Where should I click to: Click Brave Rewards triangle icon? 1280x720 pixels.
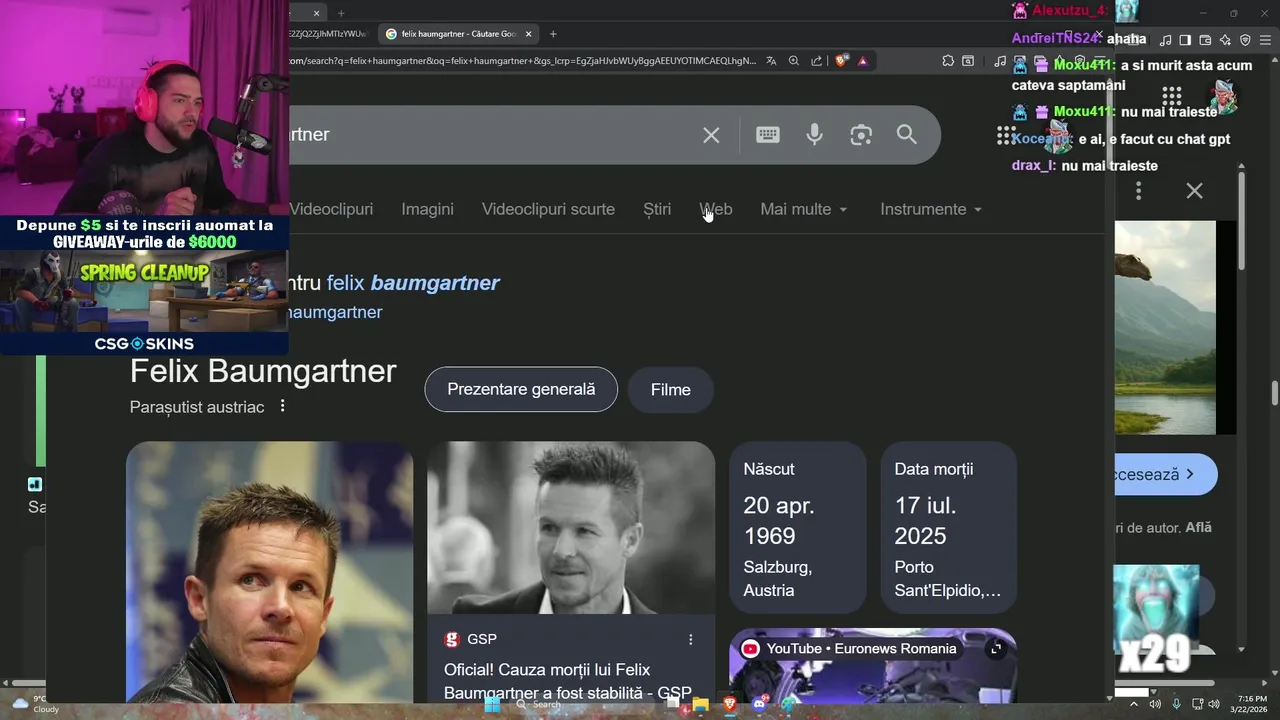[x=862, y=61]
